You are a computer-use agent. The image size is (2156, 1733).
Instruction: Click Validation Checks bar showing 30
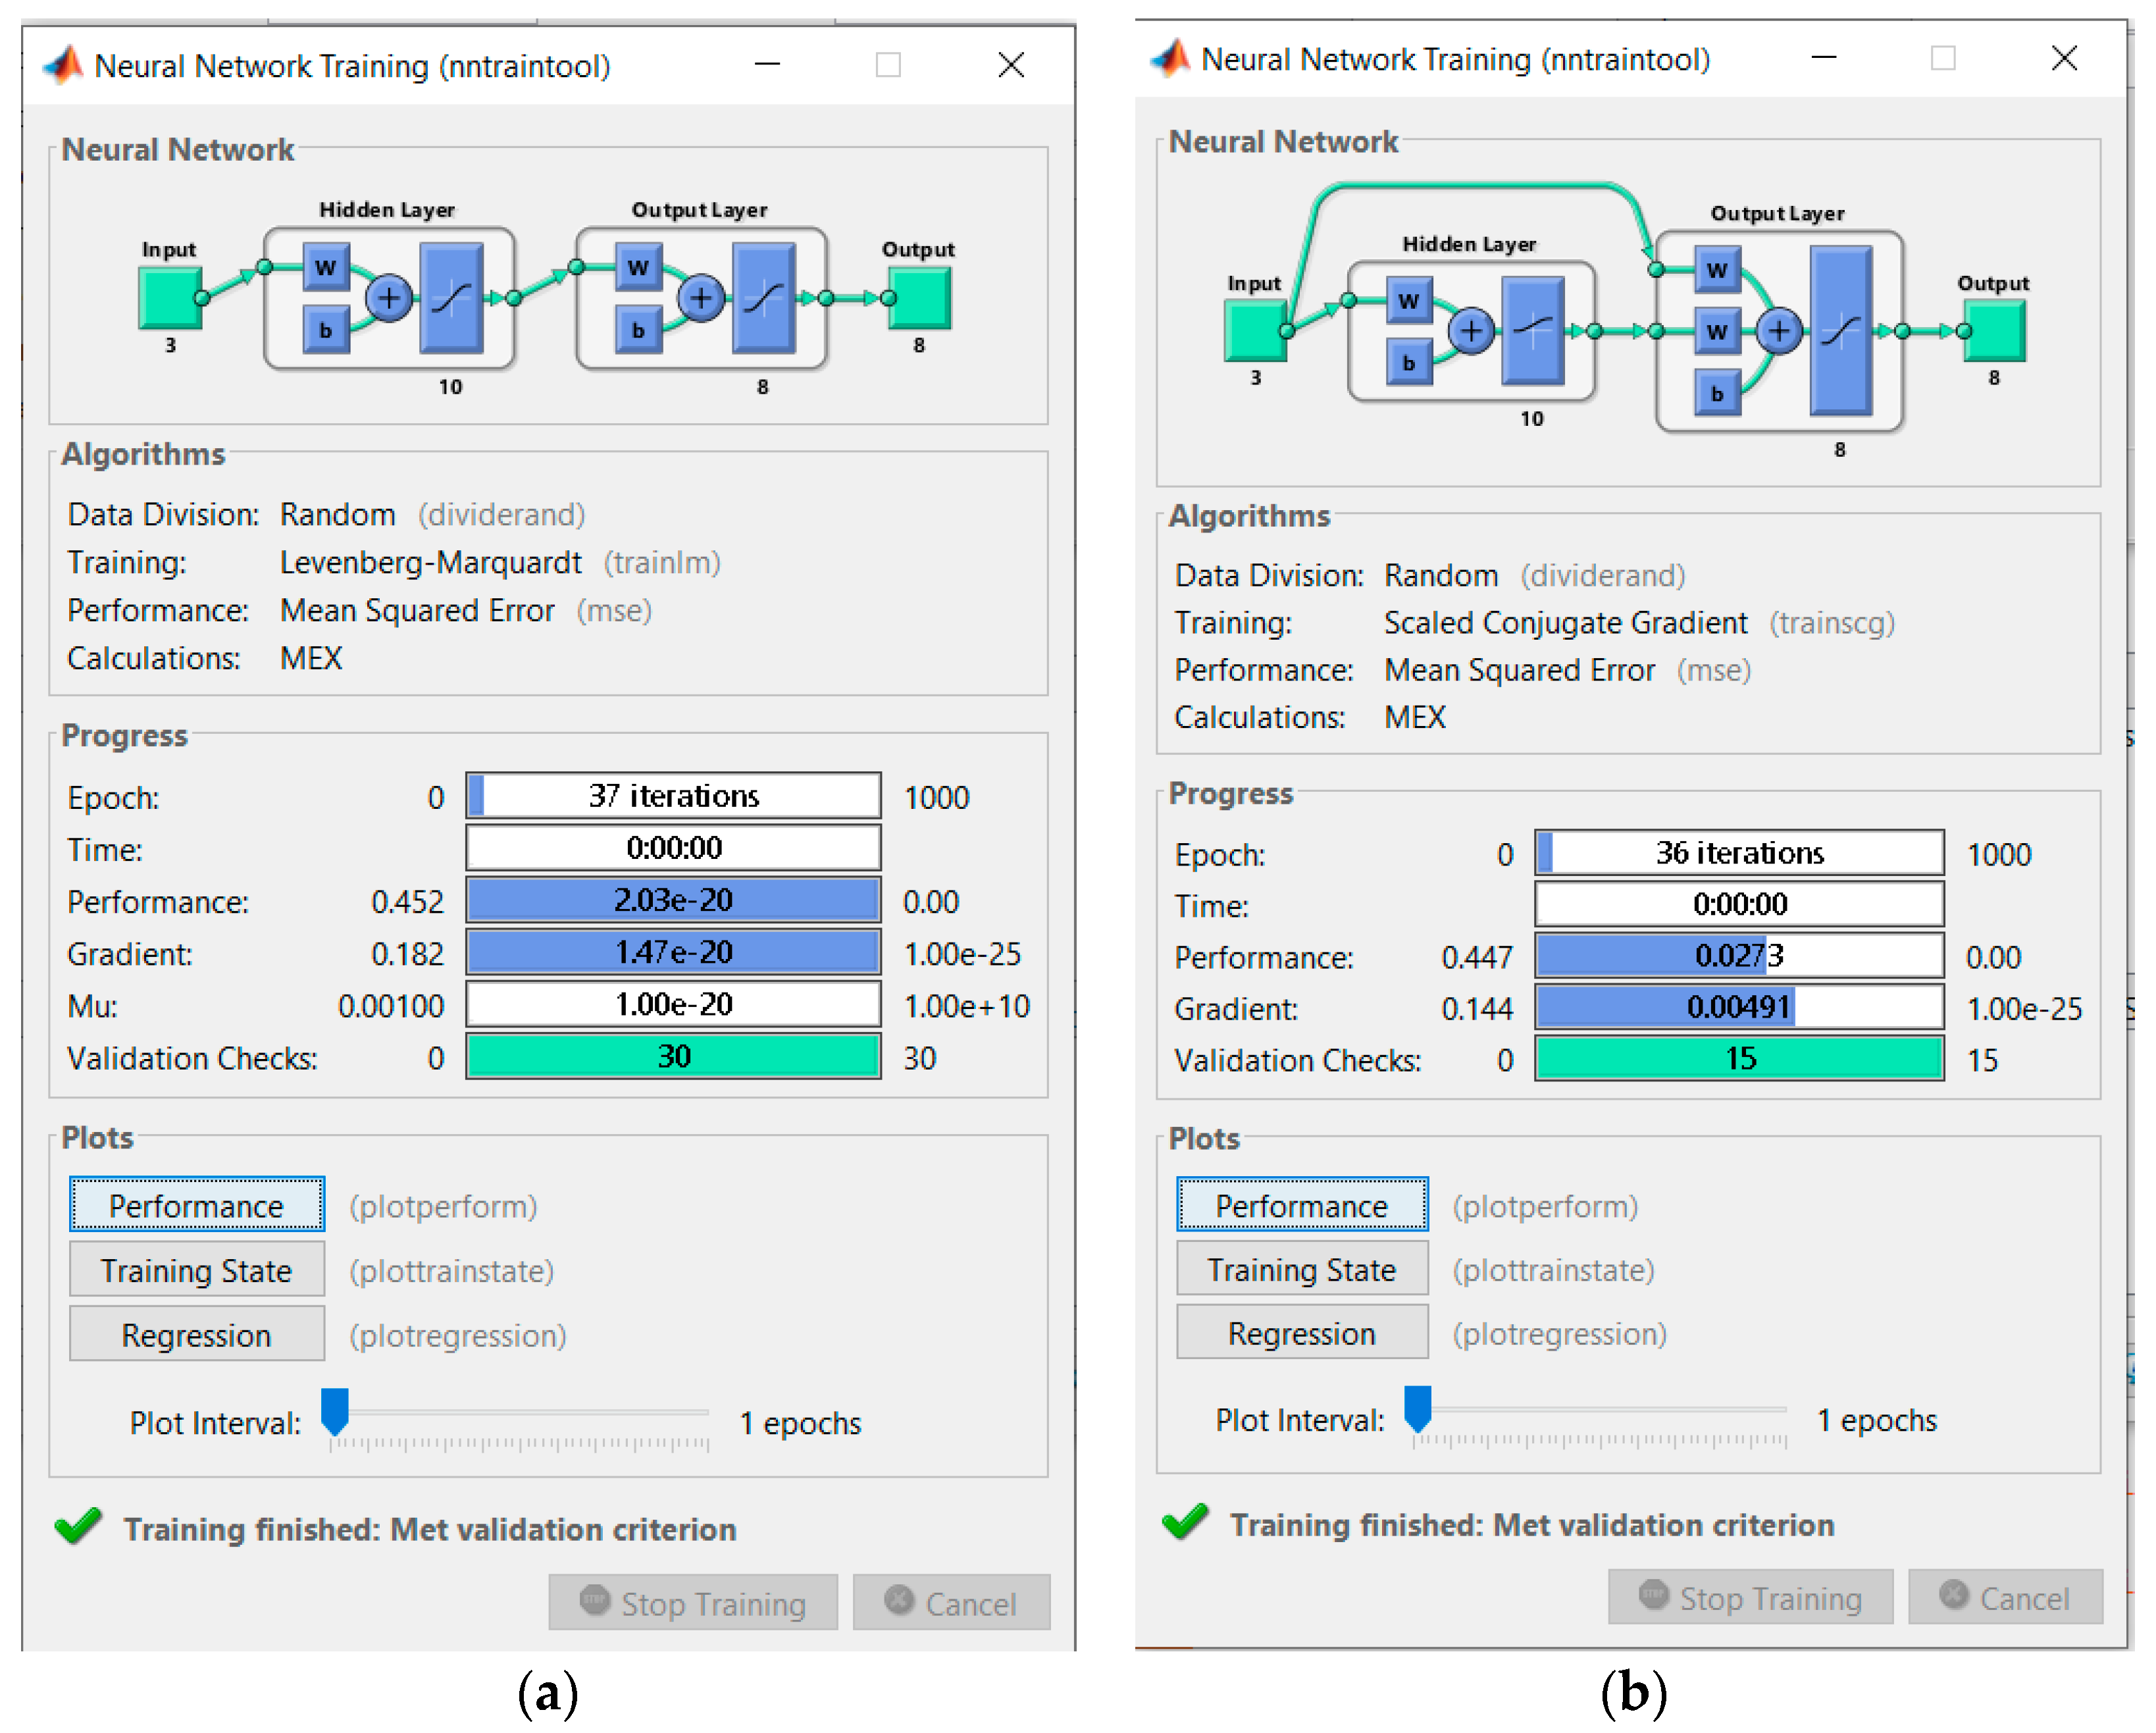pyautogui.click(x=674, y=1056)
